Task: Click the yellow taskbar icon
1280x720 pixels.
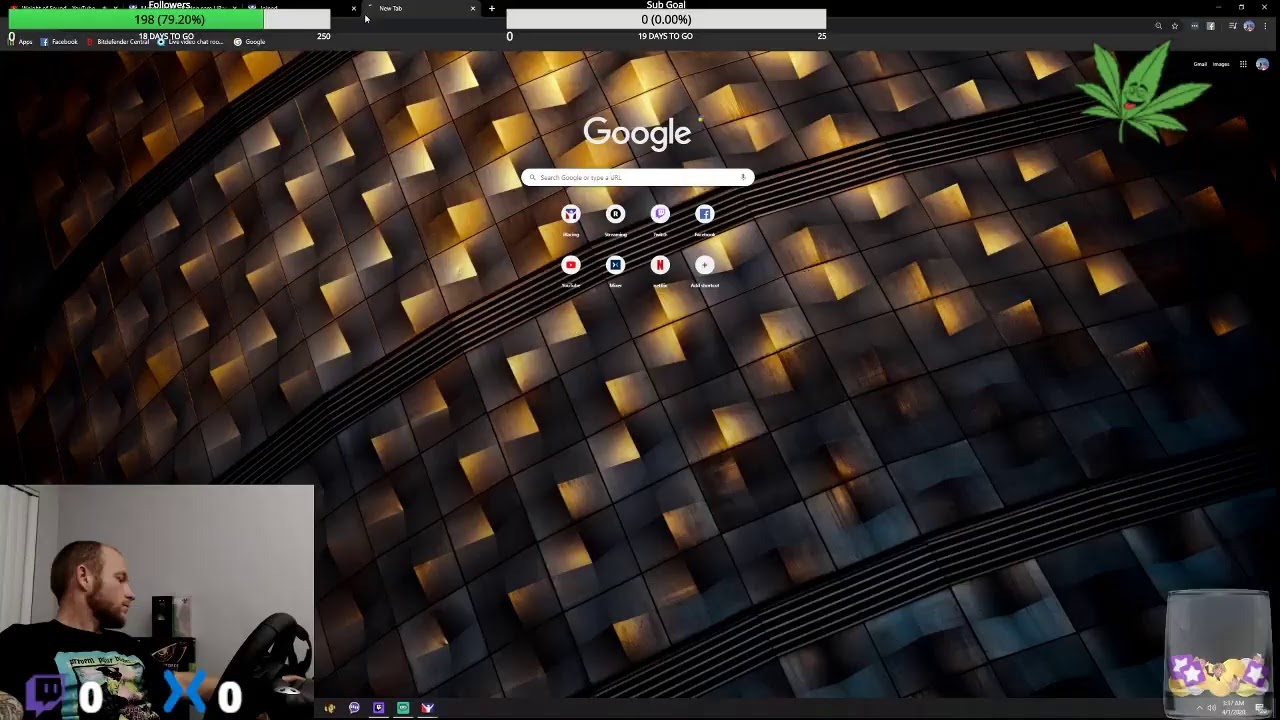Action: pos(329,708)
